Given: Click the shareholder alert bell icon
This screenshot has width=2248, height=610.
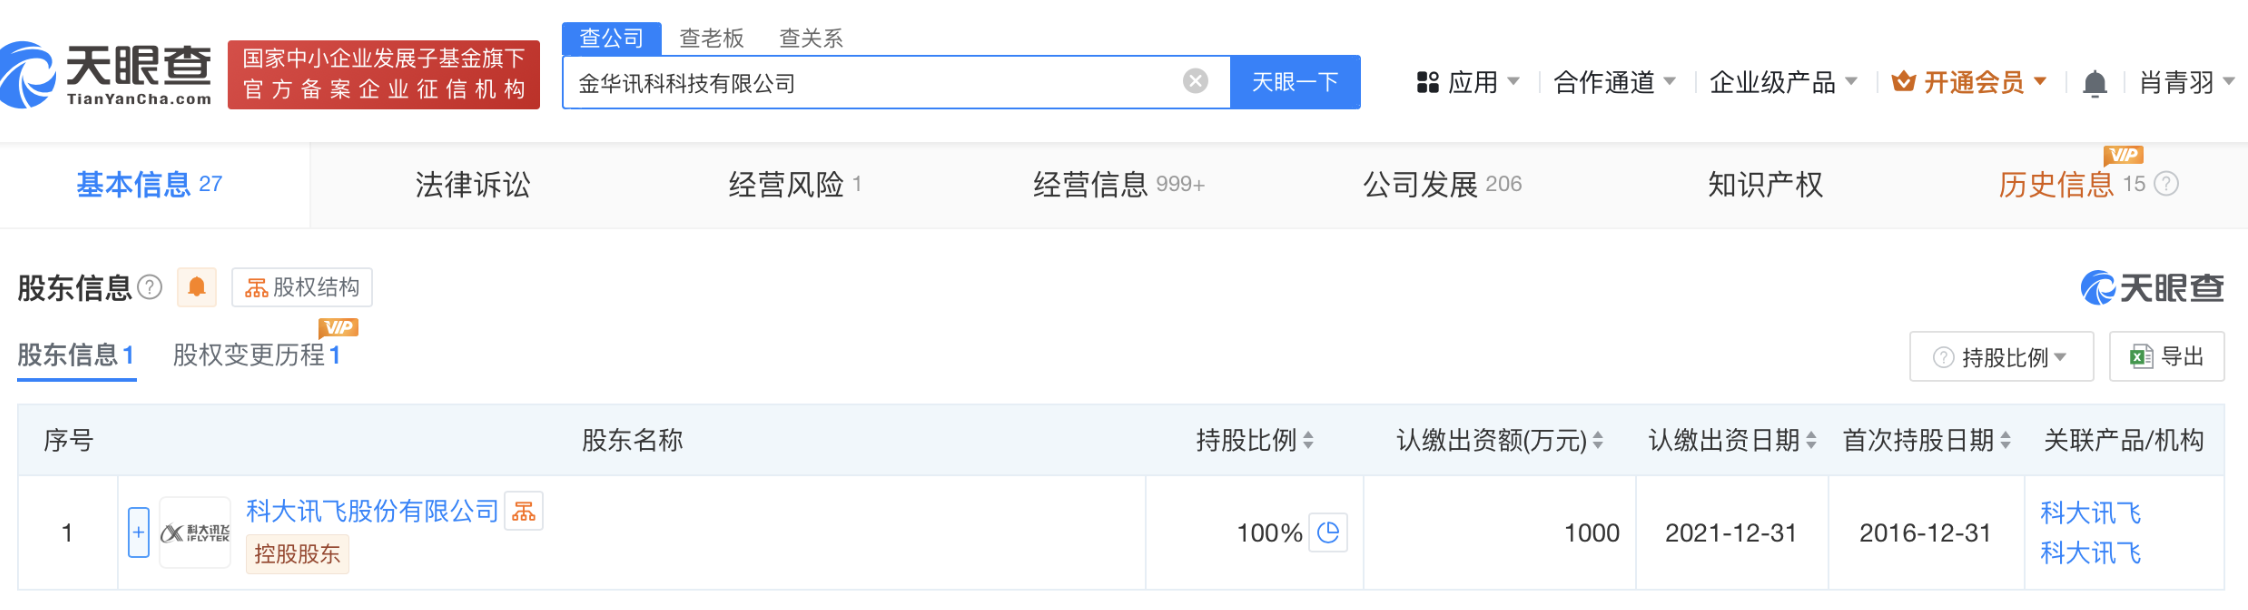Looking at the screenshot, I should [x=197, y=288].
